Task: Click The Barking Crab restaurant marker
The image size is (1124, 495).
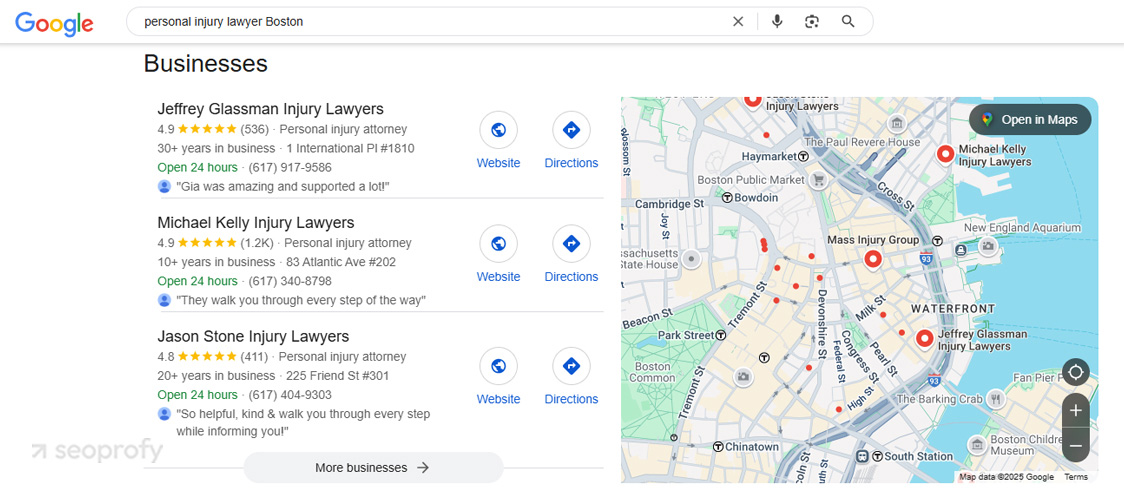Action: [x=995, y=398]
